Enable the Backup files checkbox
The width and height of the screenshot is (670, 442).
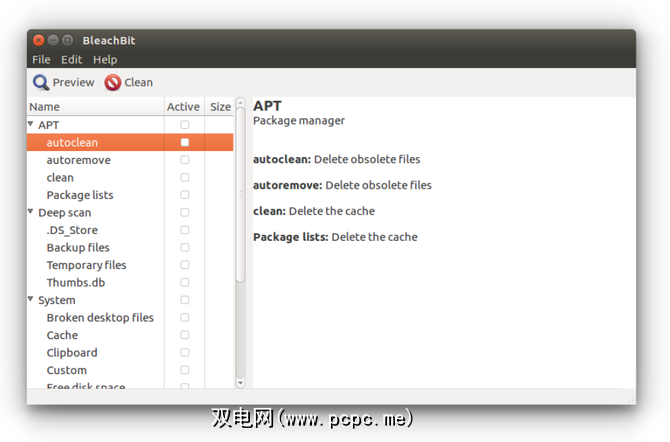click(185, 248)
